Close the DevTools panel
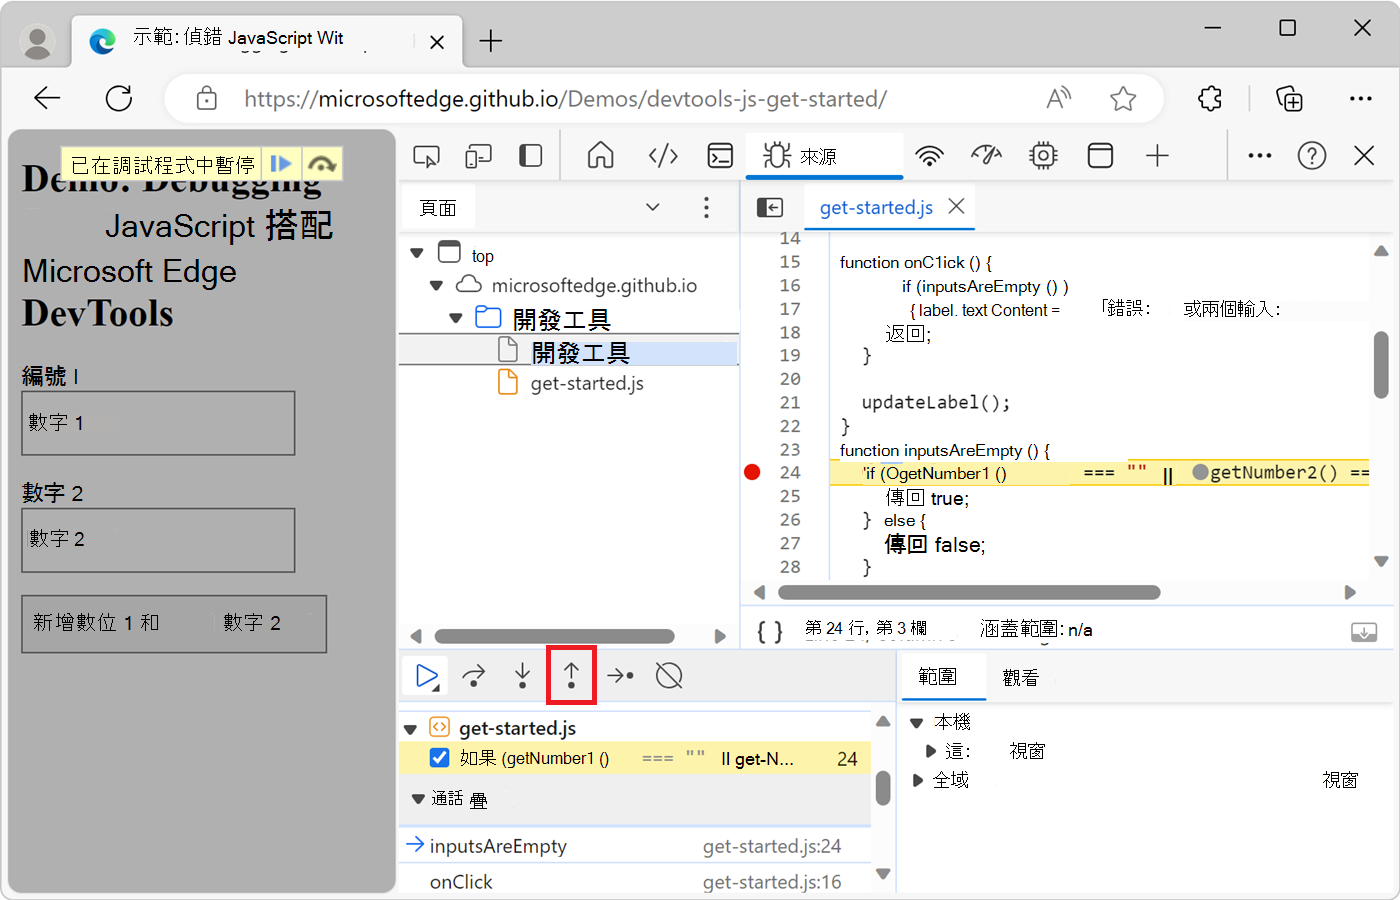Viewport: 1400px width, 900px height. coord(1364,156)
